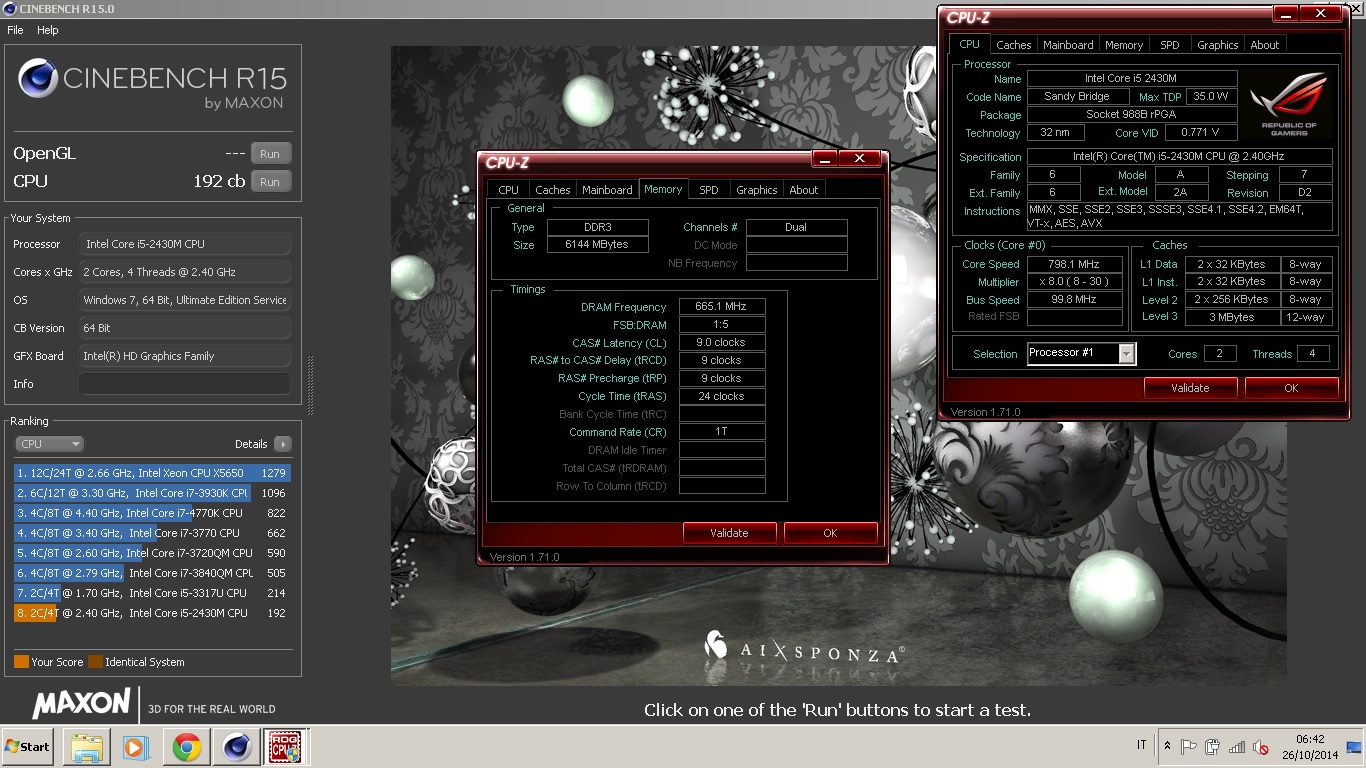Image resolution: width=1366 pixels, height=768 pixels.
Task: Open About tab in right CPU-Z window
Action: pos(1265,45)
